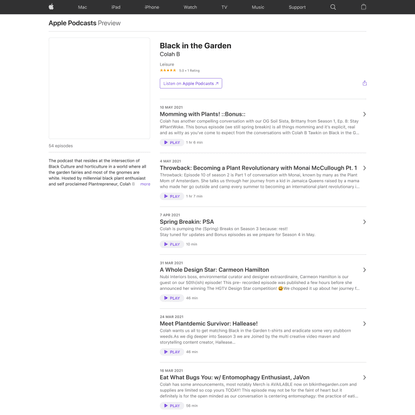Open Momming with Plants! ::Bonus:: title

coord(202,114)
